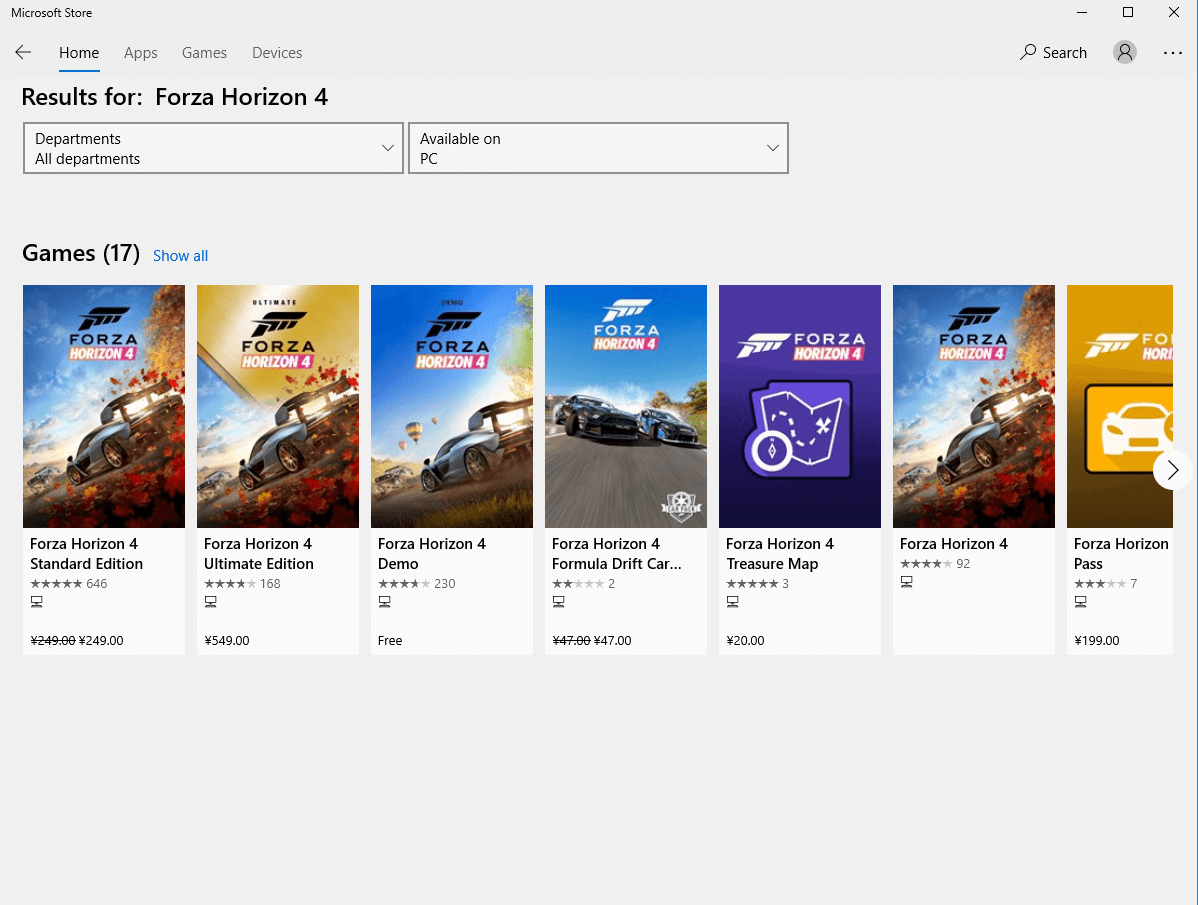Open the Forza Horizon Car Pass cover art

1119,406
